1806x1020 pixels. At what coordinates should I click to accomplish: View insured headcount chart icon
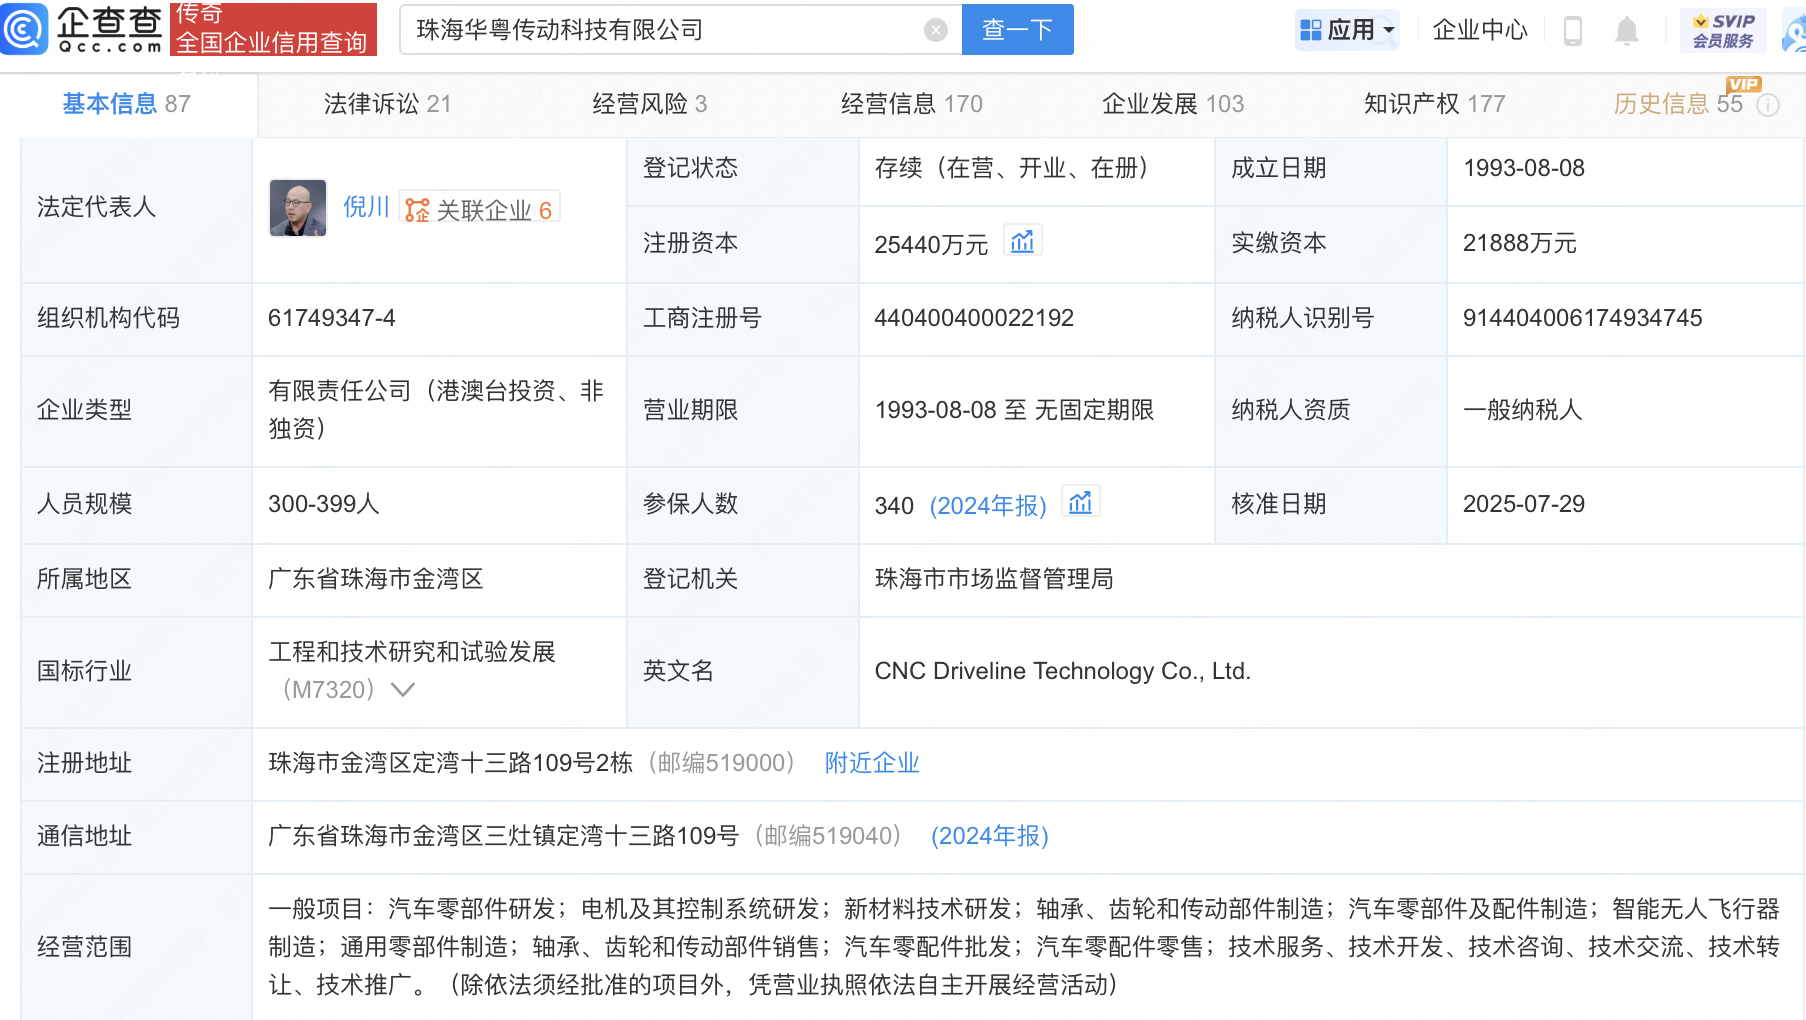(x=1080, y=502)
